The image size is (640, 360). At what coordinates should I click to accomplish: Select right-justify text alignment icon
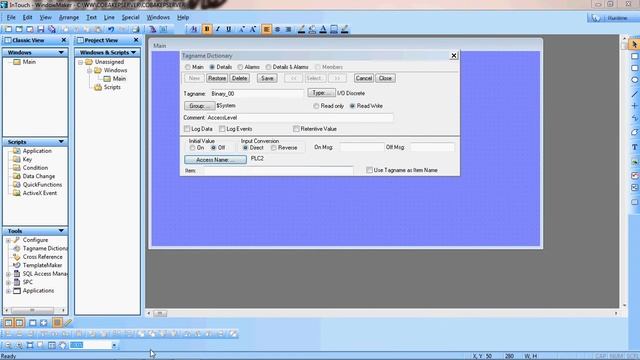pyautogui.click(x=288, y=29)
